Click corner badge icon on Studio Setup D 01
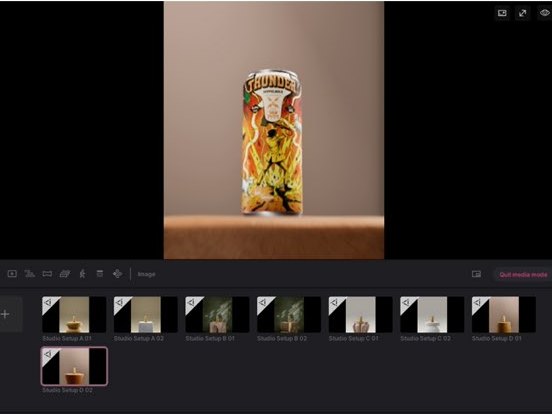Screen dimensions: 552x414 (x=478, y=302)
